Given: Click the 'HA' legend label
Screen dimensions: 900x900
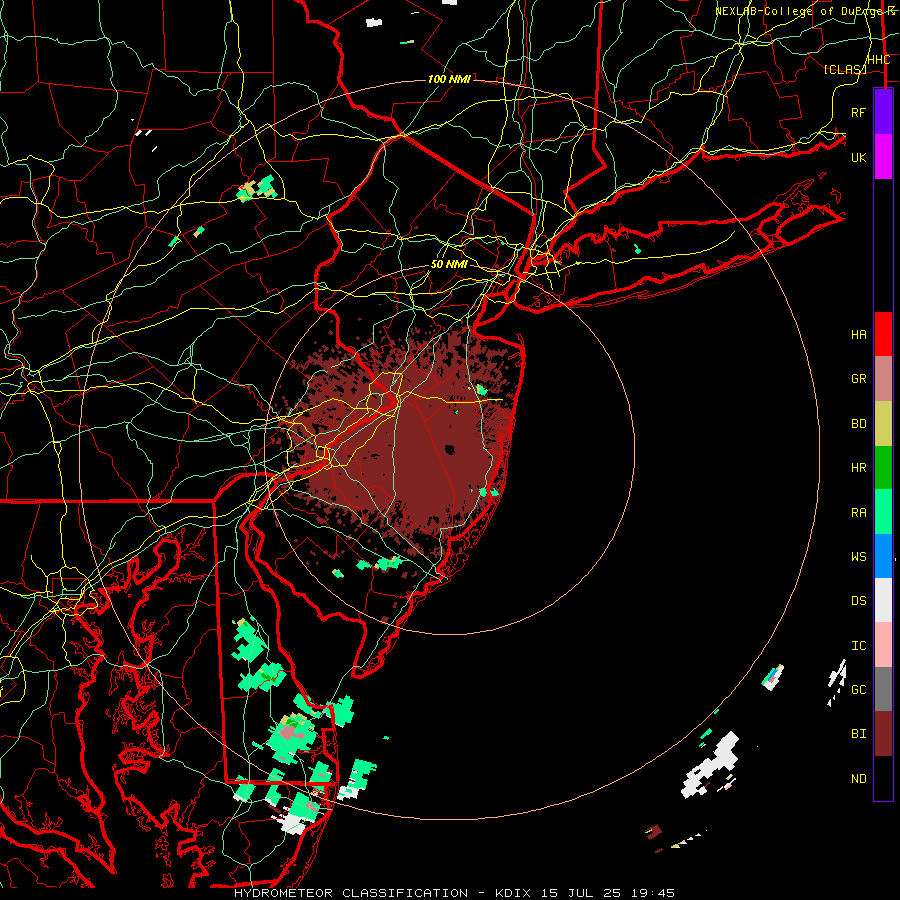Looking at the screenshot, I should (x=859, y=335).
